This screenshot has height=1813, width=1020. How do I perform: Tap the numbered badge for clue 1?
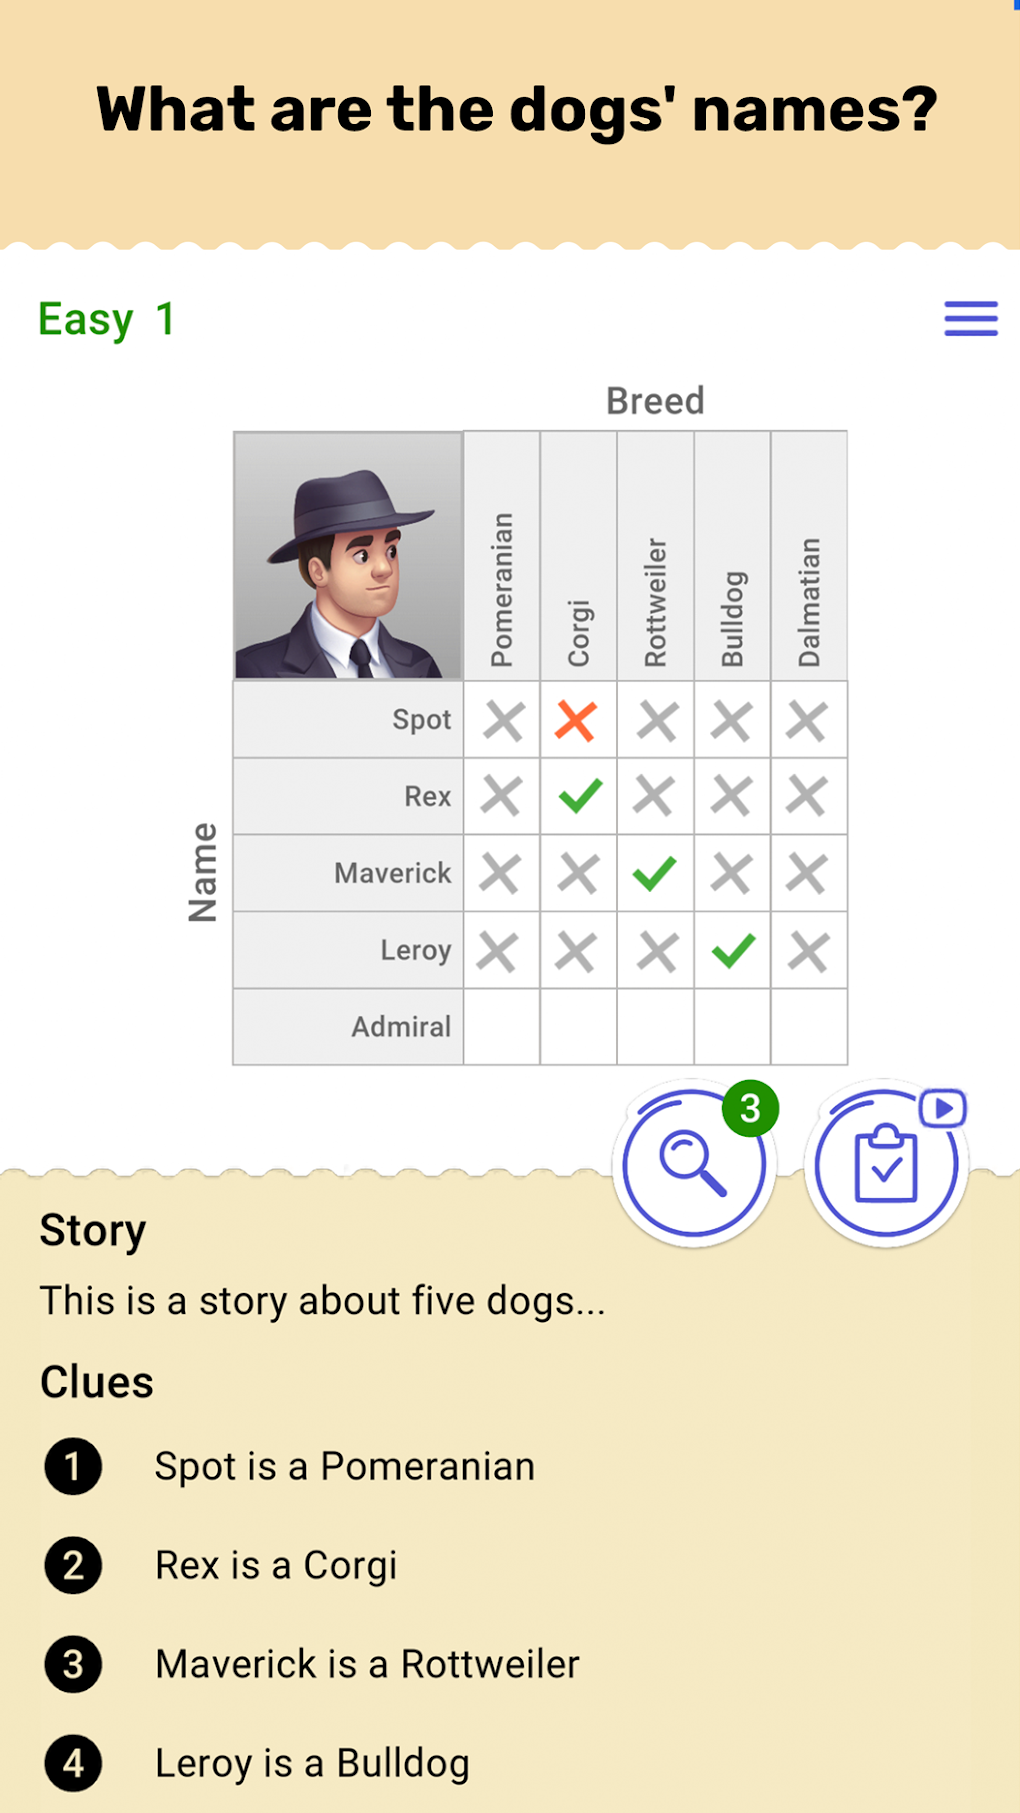pyautogui.click(x=73, y=1467)
